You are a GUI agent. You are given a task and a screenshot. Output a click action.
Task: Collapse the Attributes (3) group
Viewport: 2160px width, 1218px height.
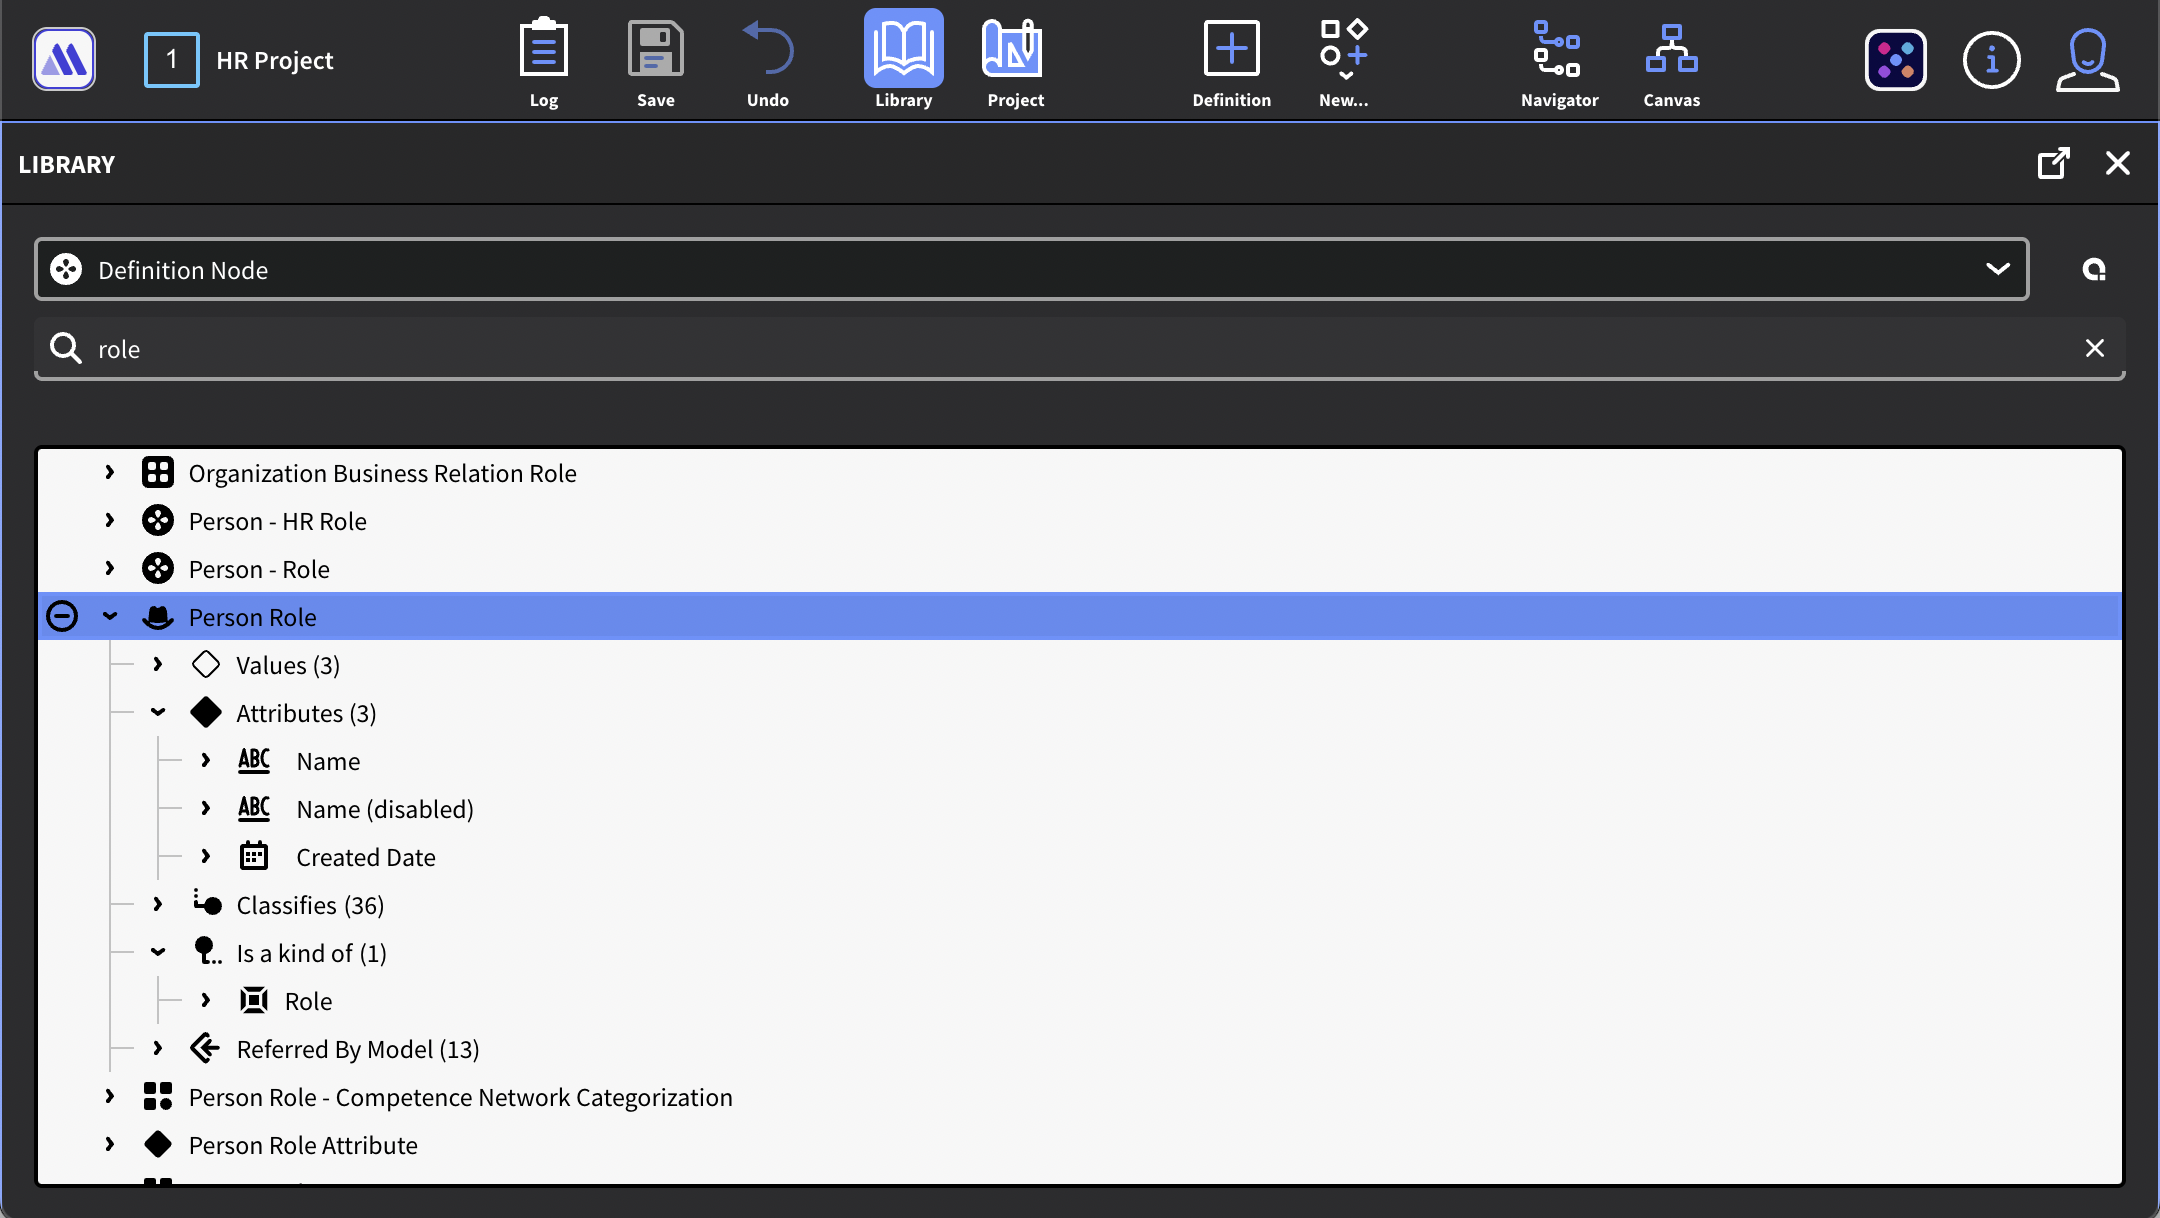coord(158,713)
